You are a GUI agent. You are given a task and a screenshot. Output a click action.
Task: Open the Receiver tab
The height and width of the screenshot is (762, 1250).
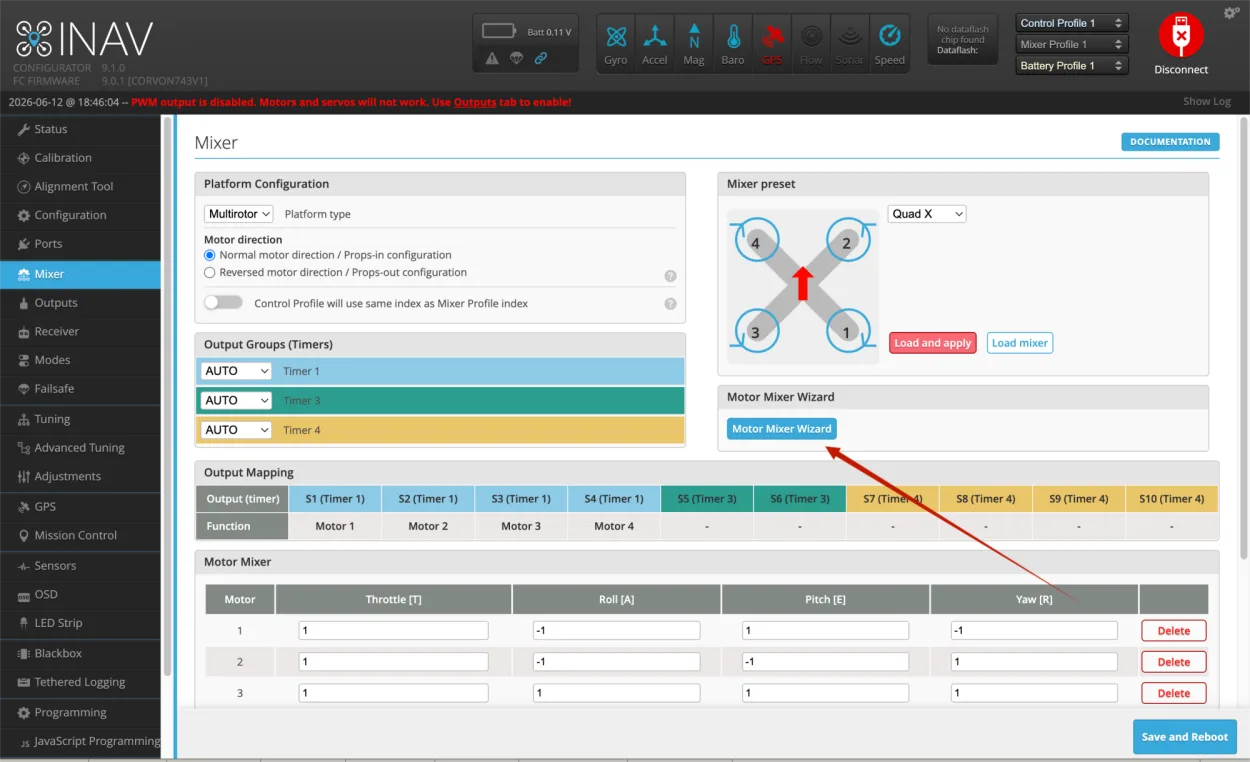tap(80, 331)
